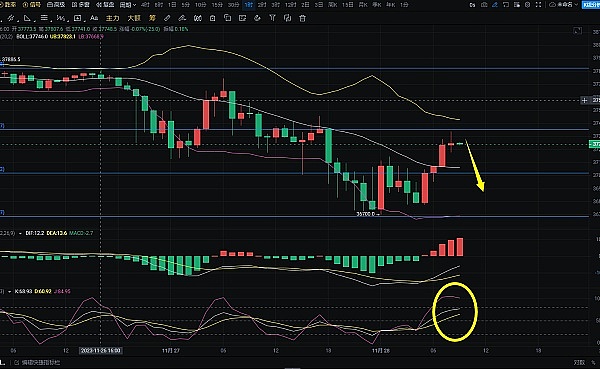Image resolution: width=600 pixels, height=369 pixels.
Task: Toggle the lock drawings icon
Action: (x=213, y=18)
